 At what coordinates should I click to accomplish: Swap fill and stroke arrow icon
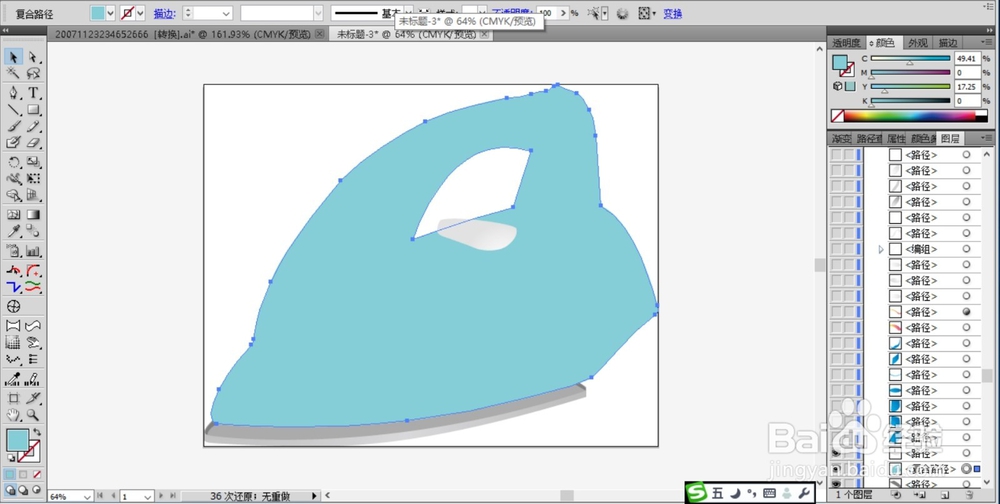37,432
